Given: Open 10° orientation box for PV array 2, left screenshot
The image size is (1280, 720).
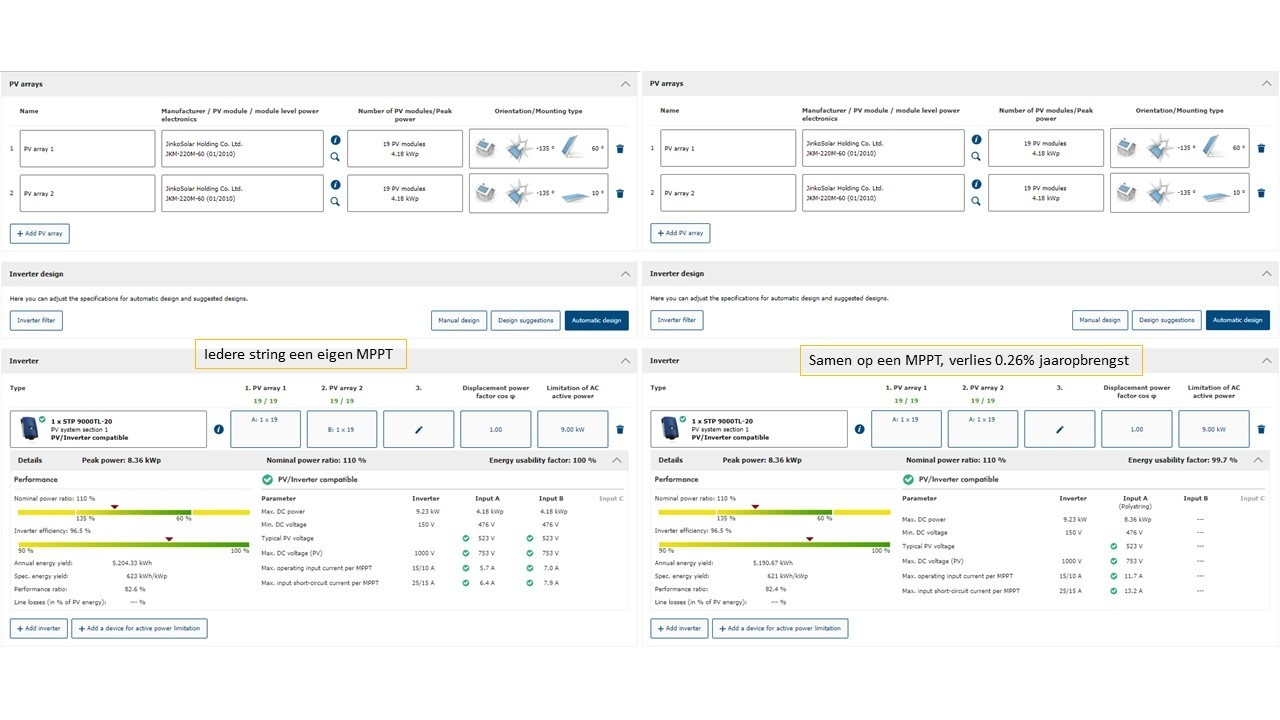Looking at the screenshot, I should (539, 193).
